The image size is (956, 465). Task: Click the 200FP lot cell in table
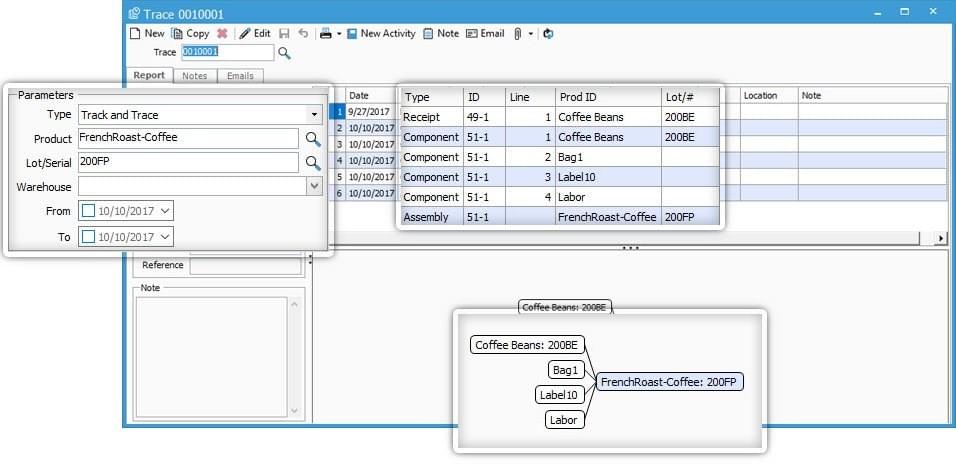(690, 217)
